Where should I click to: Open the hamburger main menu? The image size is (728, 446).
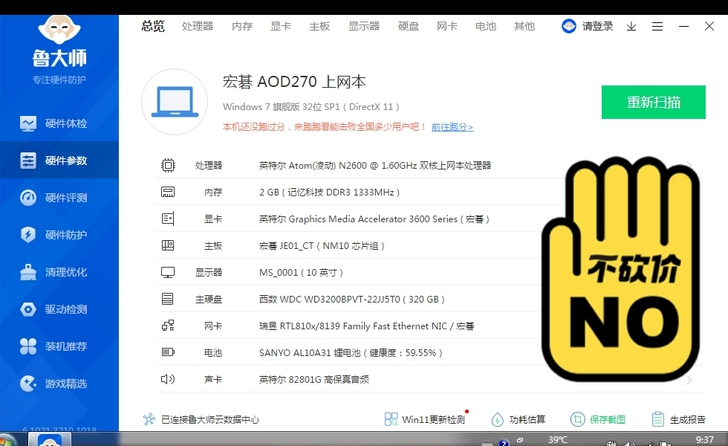(657, 26)
